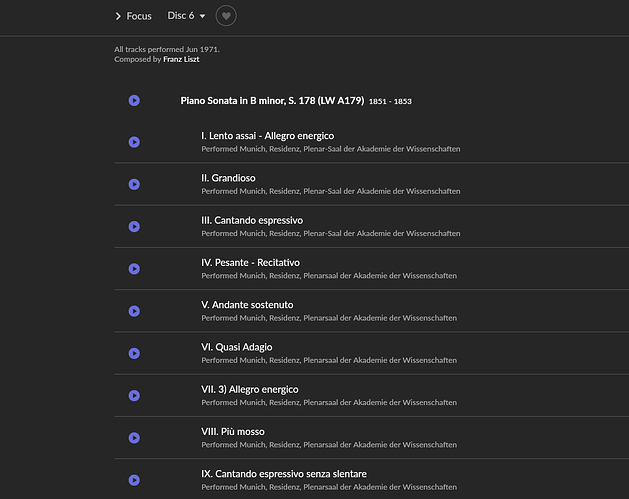629x499 pixels.
Task: Play the Piano Sonata in B minor work
Action: 134,100
